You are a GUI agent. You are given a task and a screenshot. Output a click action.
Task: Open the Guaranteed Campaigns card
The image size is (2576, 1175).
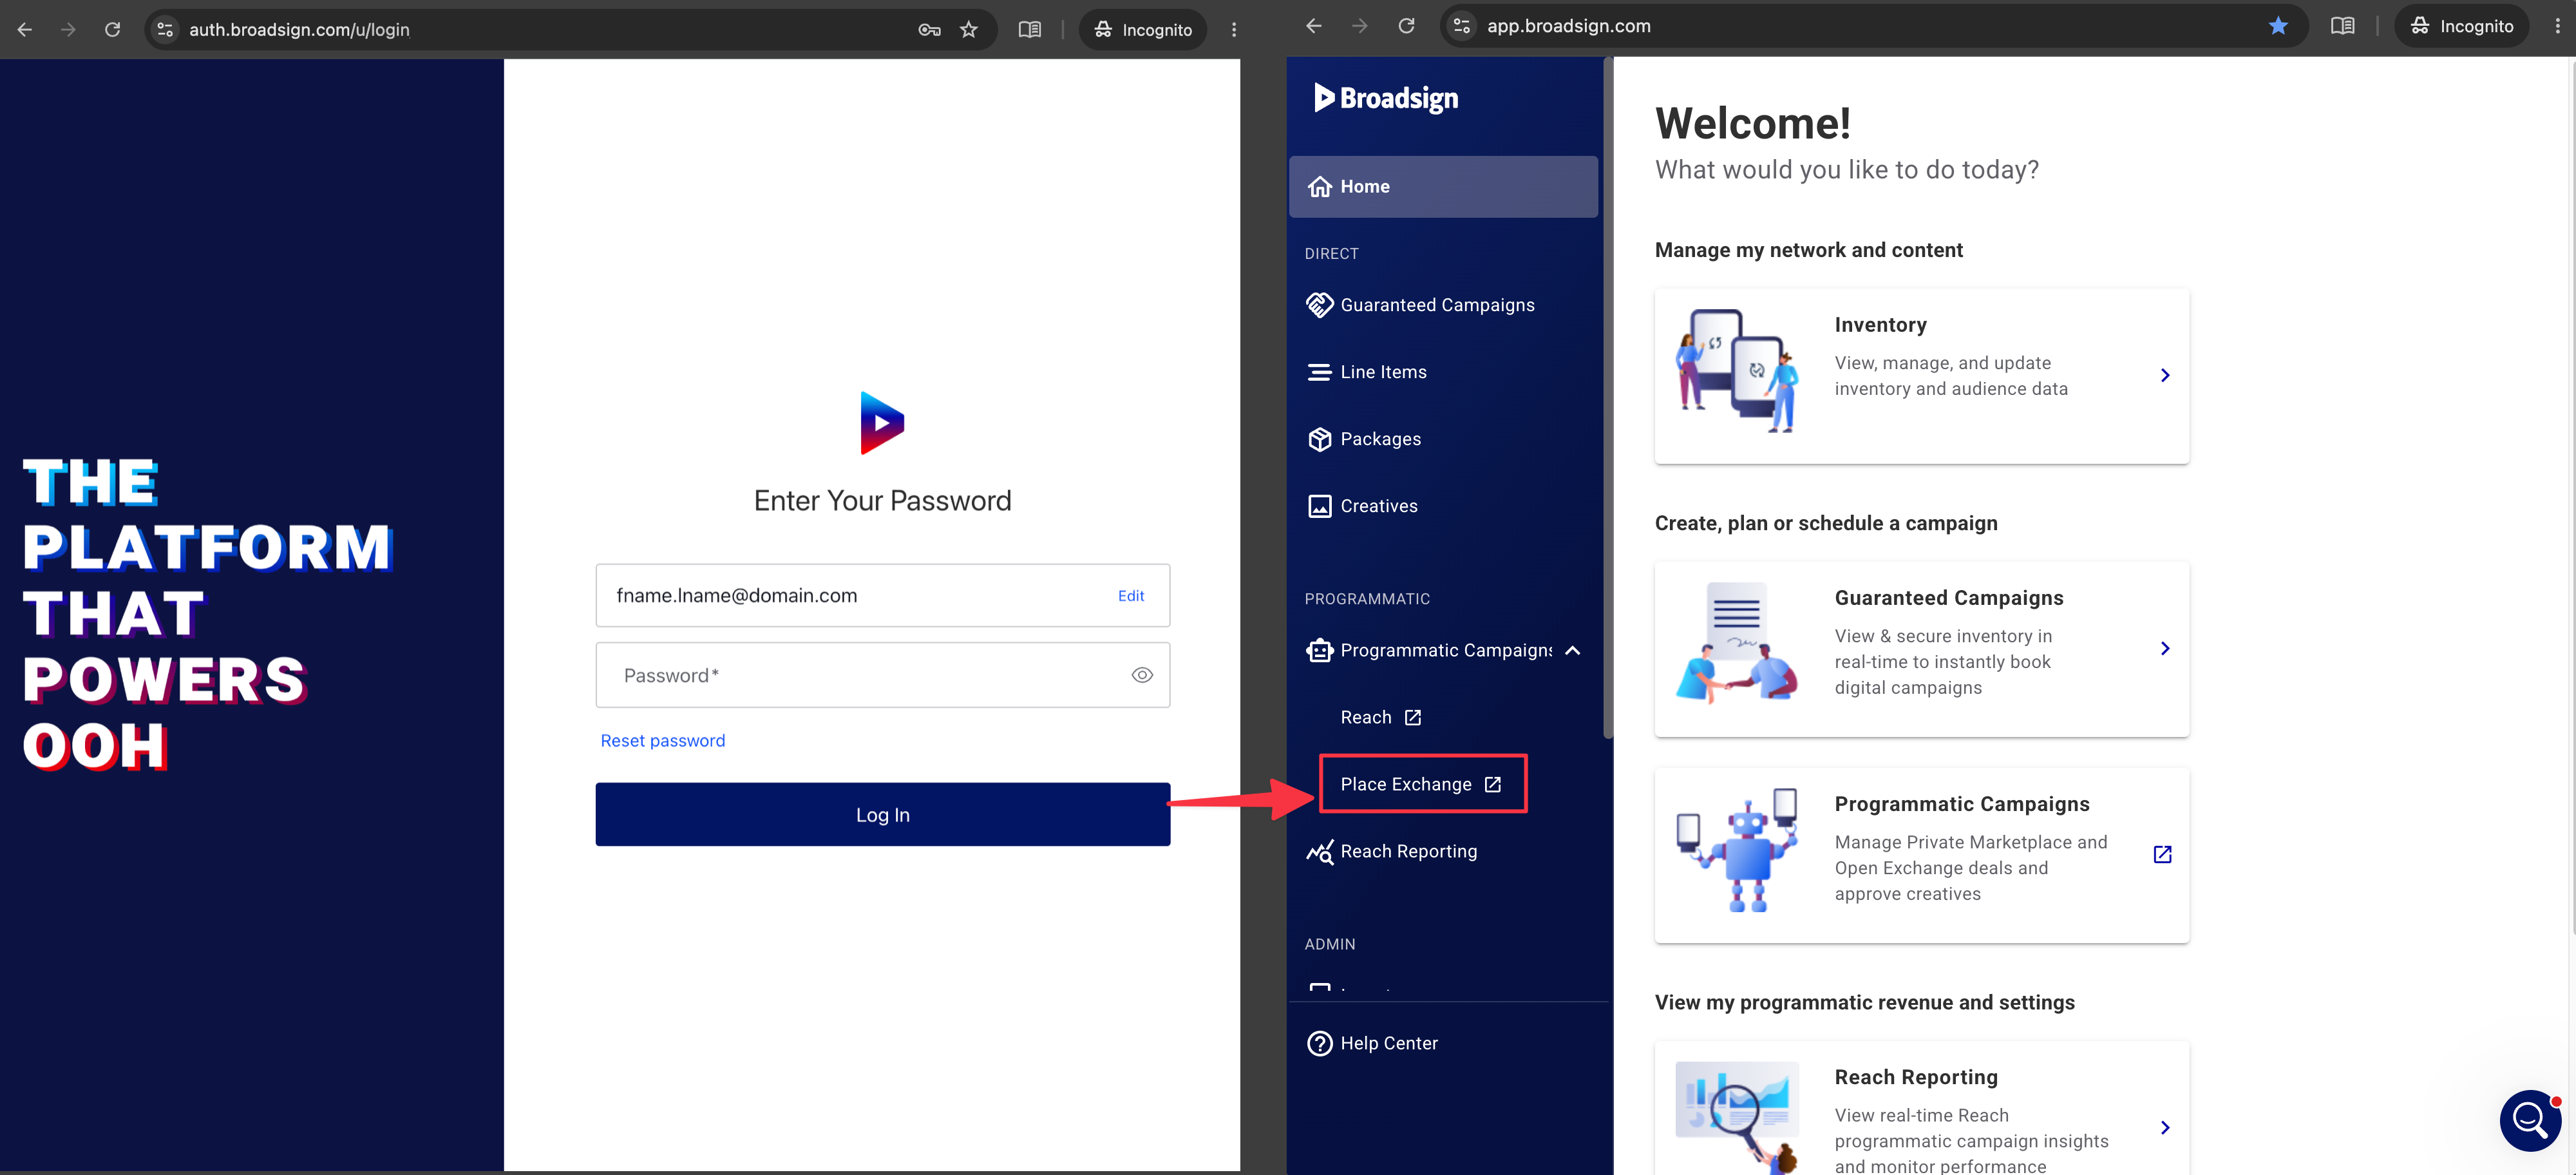click(1921, 649)
